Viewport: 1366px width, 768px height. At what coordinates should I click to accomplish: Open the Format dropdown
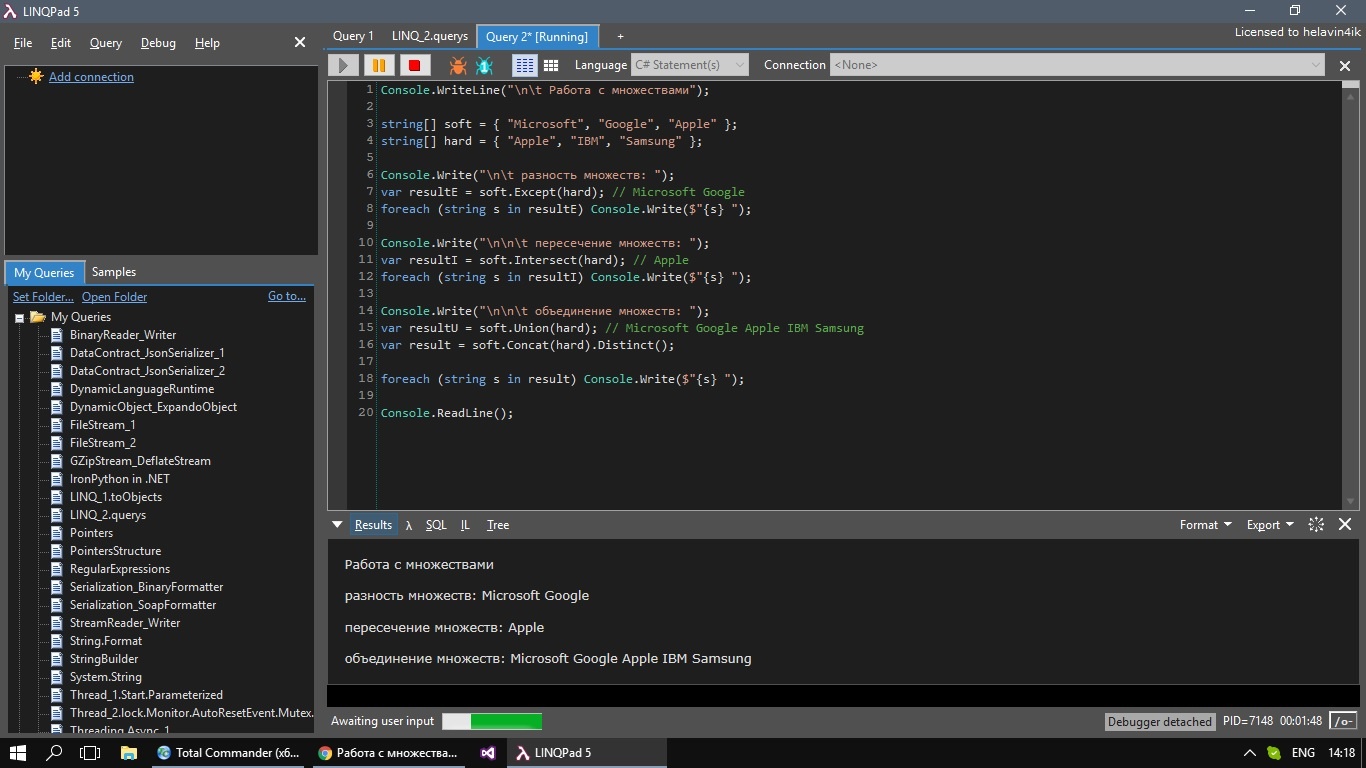point(1206,525)
